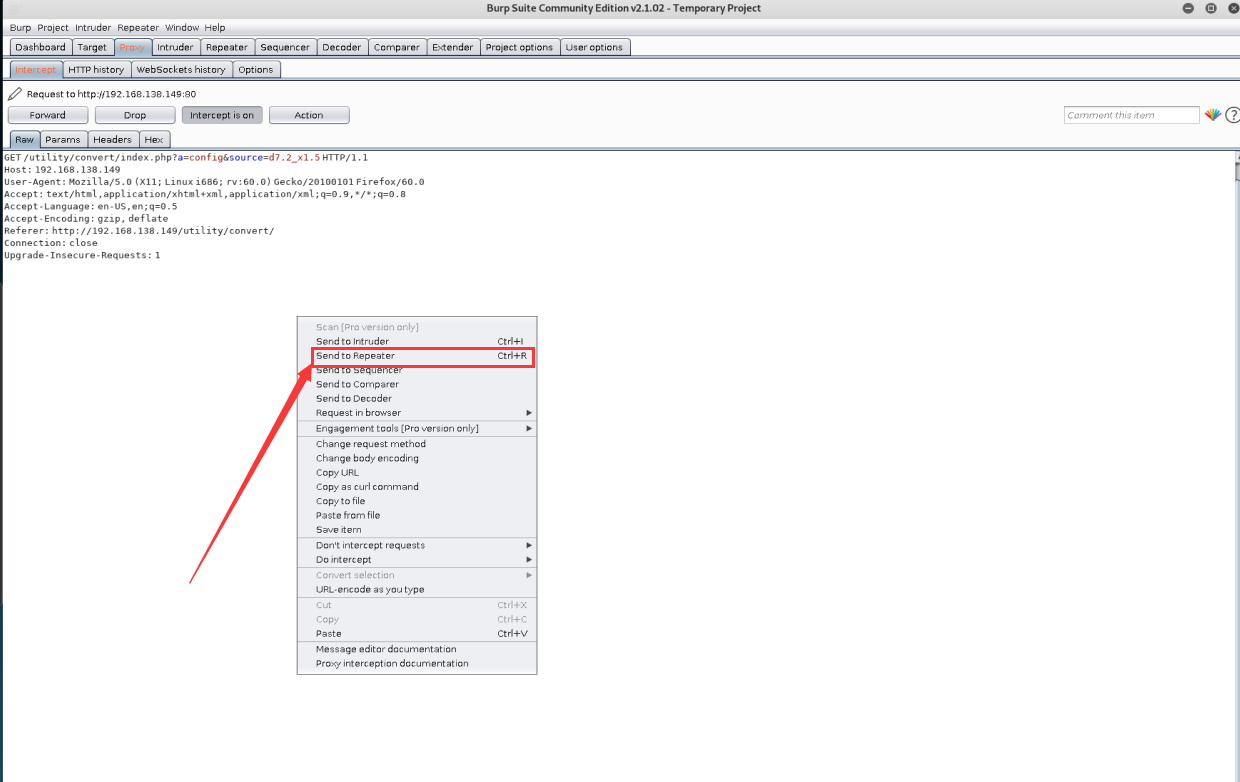Image resolution: width=1240 pixels, height=782 pixels.
Task: Open the HTTP history sub-tab
Action: 96,70
